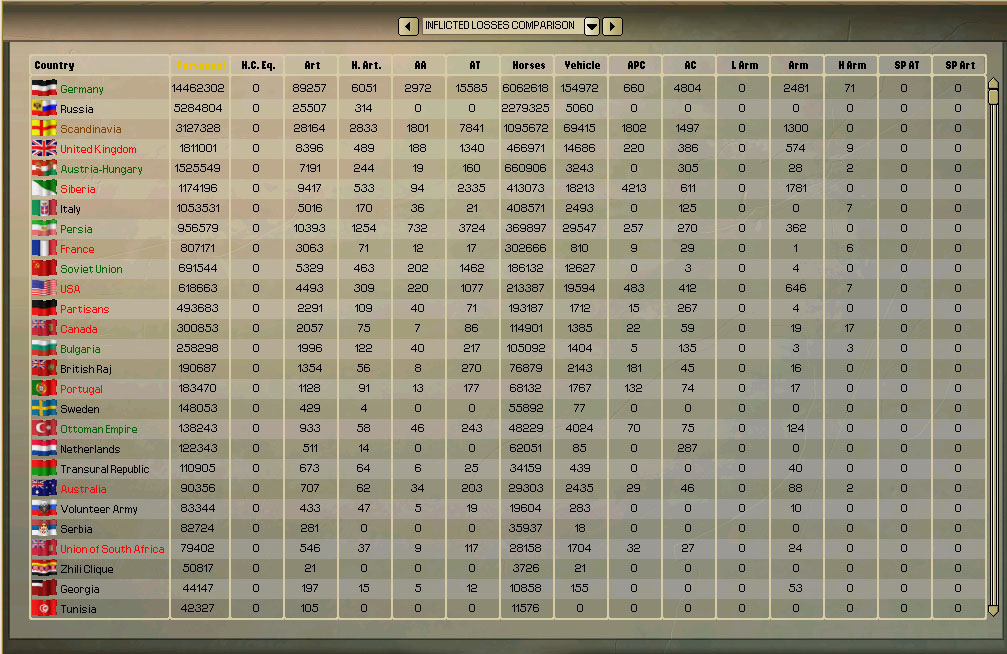Click the Australia flag icon
Viewport: 1007px width, 654px height.
44,488
